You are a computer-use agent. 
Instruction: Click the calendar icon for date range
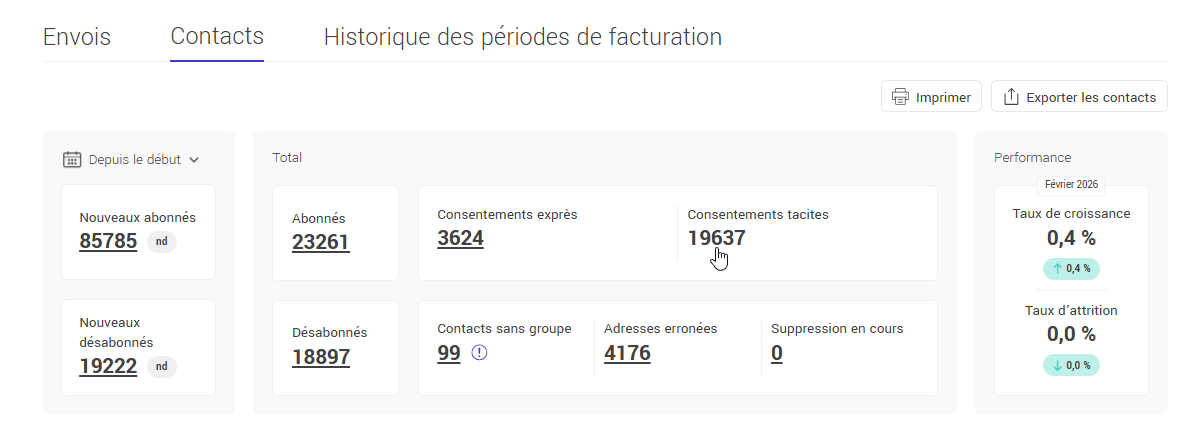tap(72, 159)
